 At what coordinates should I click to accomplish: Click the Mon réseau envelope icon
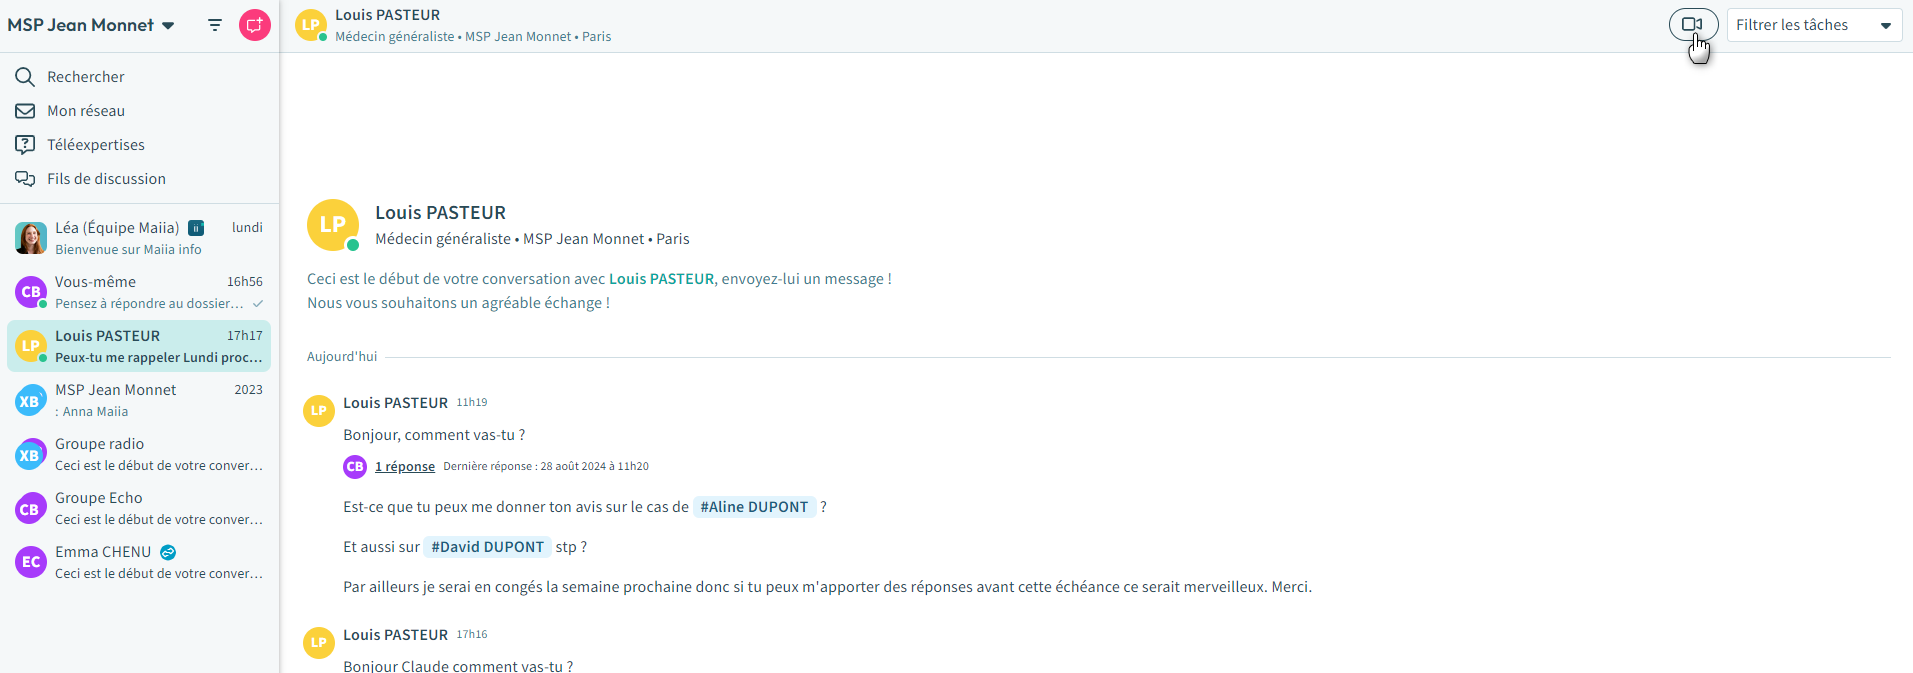coord(25,111)
